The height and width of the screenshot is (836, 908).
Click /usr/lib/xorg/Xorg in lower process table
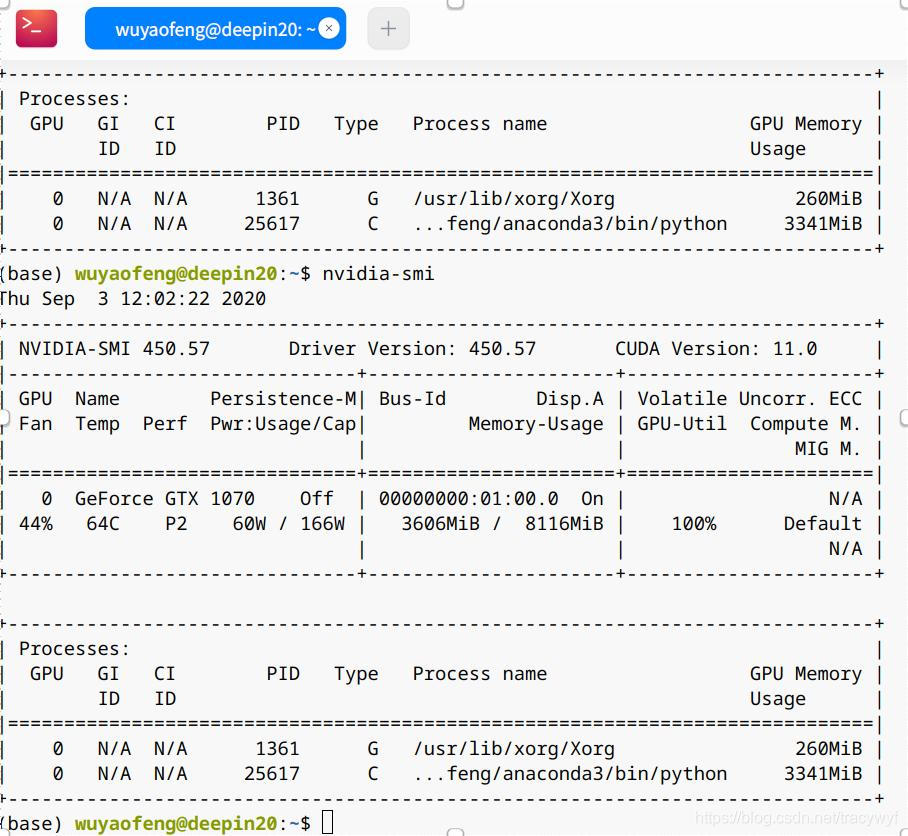[514, 749]
